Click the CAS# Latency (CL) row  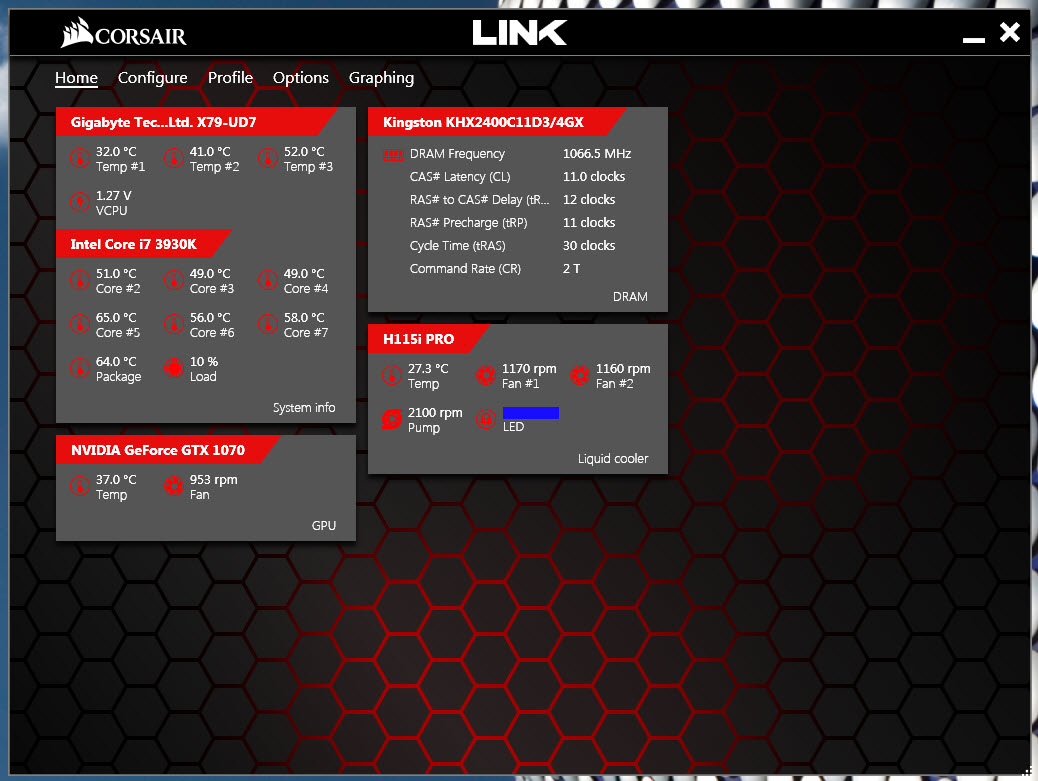[518, 177]
